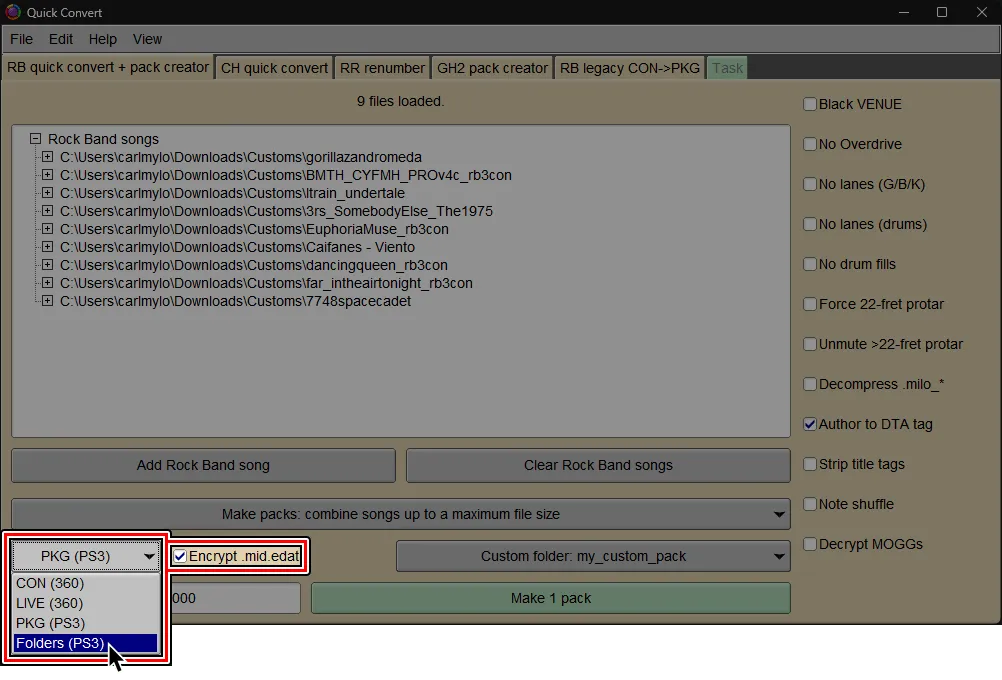Image resolution: width=1002 pixels, height=680 pixels.
Task: Uncheck Author to DTA tag
Action: coord(809,424)
